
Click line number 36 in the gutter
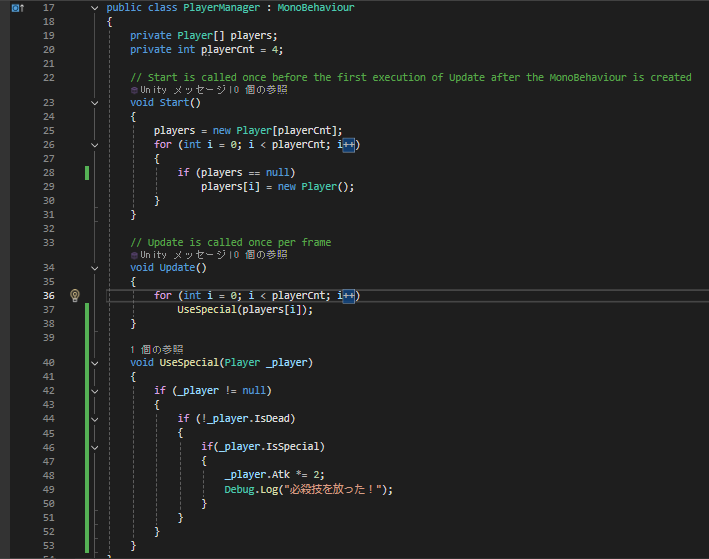pyautogui.click(x=48, y=296)
